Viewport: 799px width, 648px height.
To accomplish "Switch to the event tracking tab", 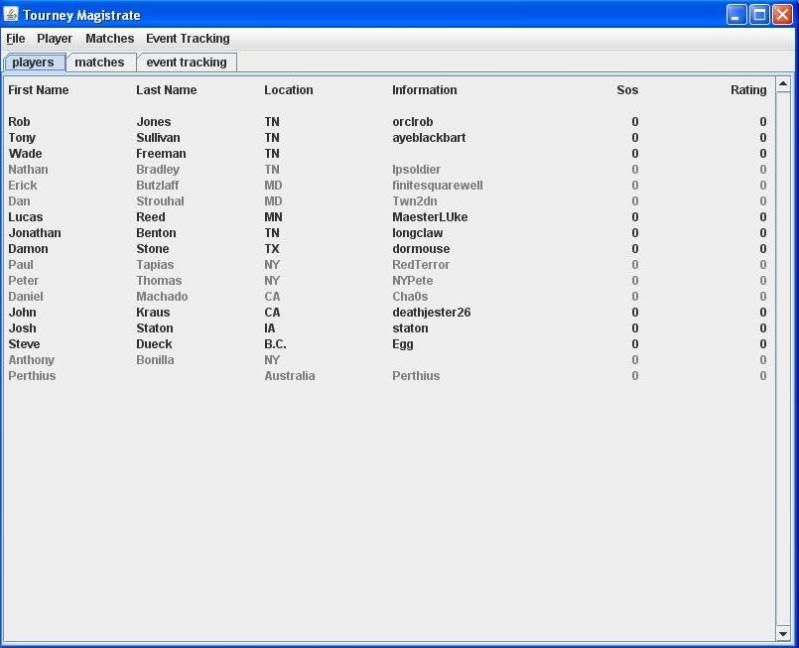I will (x=186, y=62).
